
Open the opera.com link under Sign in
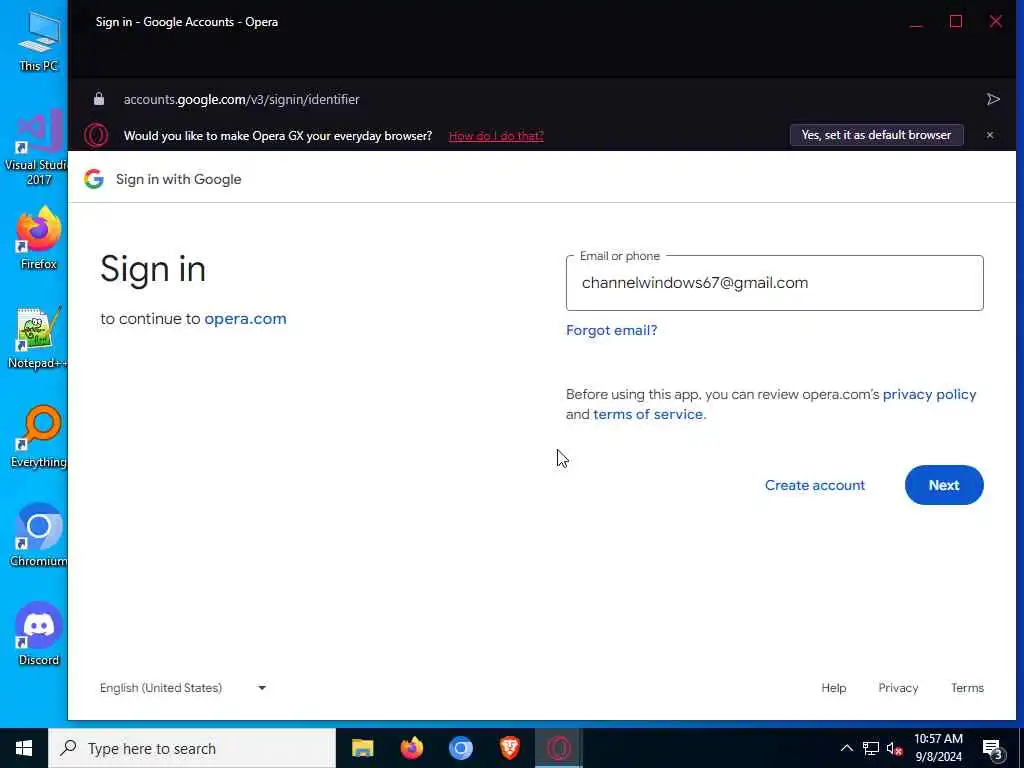tap(246, 319)
